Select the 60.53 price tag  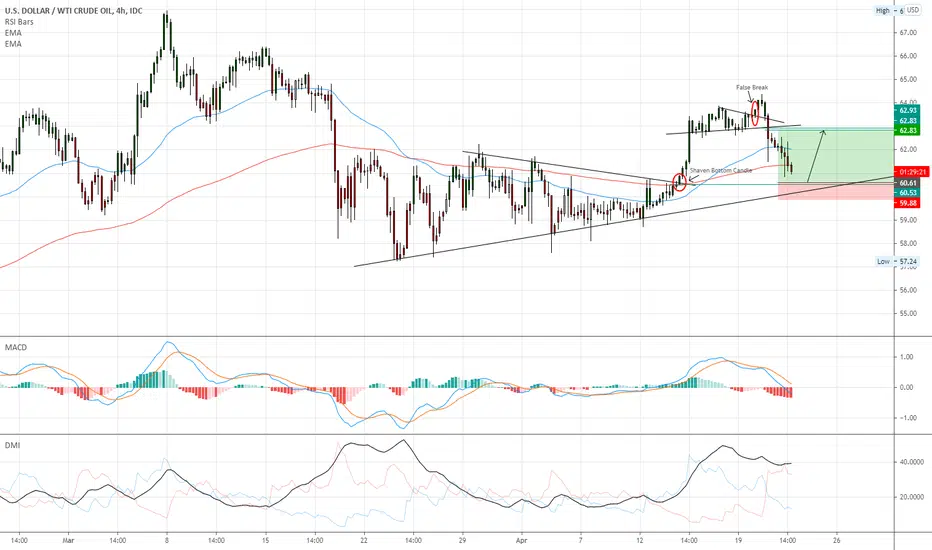coord(907,193)
